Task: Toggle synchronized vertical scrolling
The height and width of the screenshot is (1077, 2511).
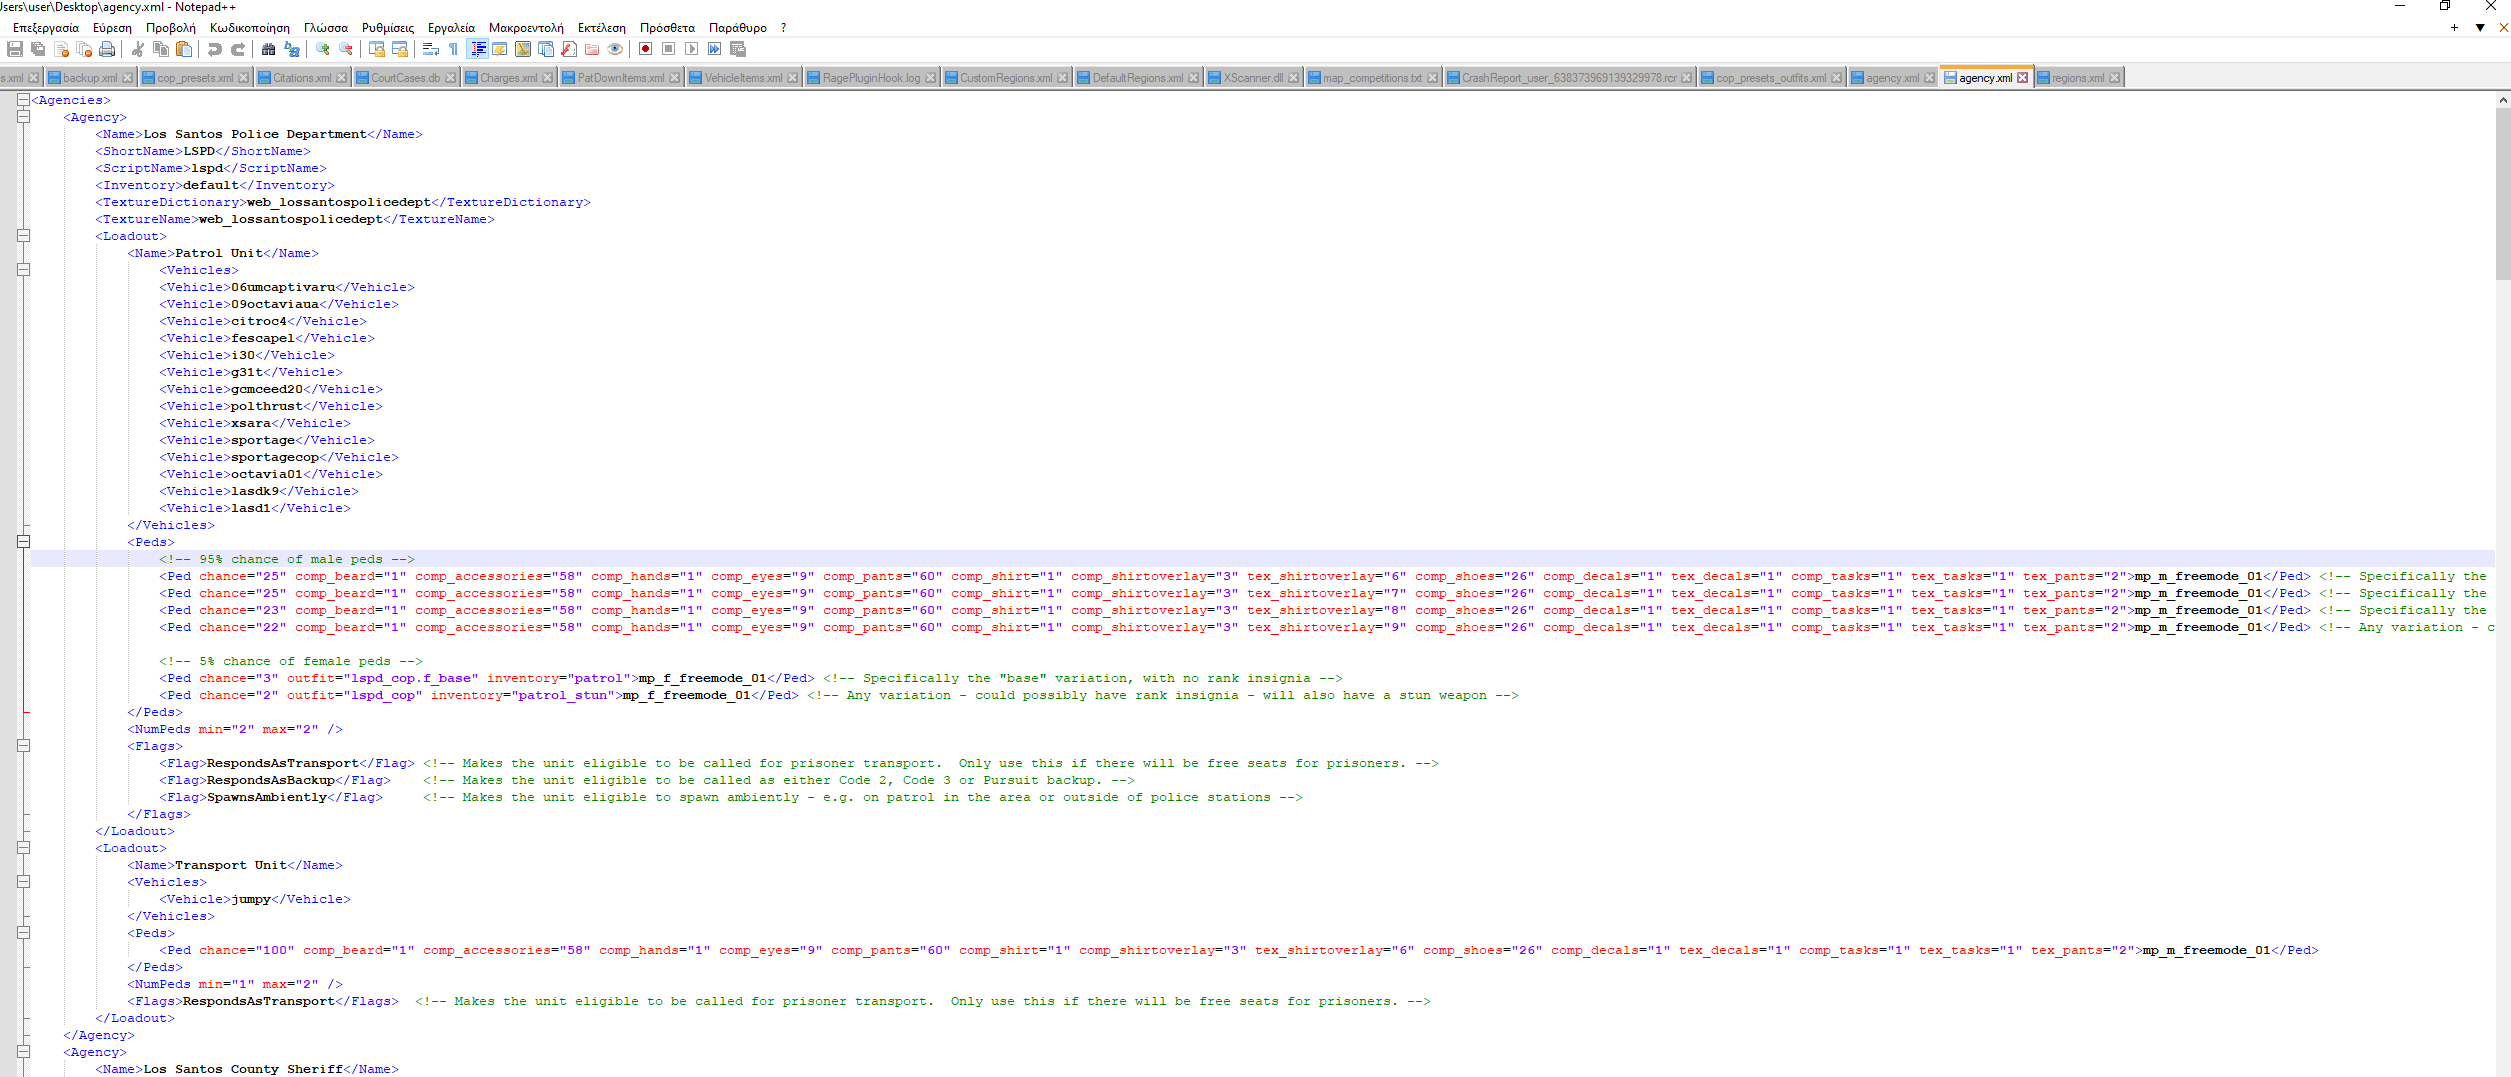Action: tap(376, 49)
